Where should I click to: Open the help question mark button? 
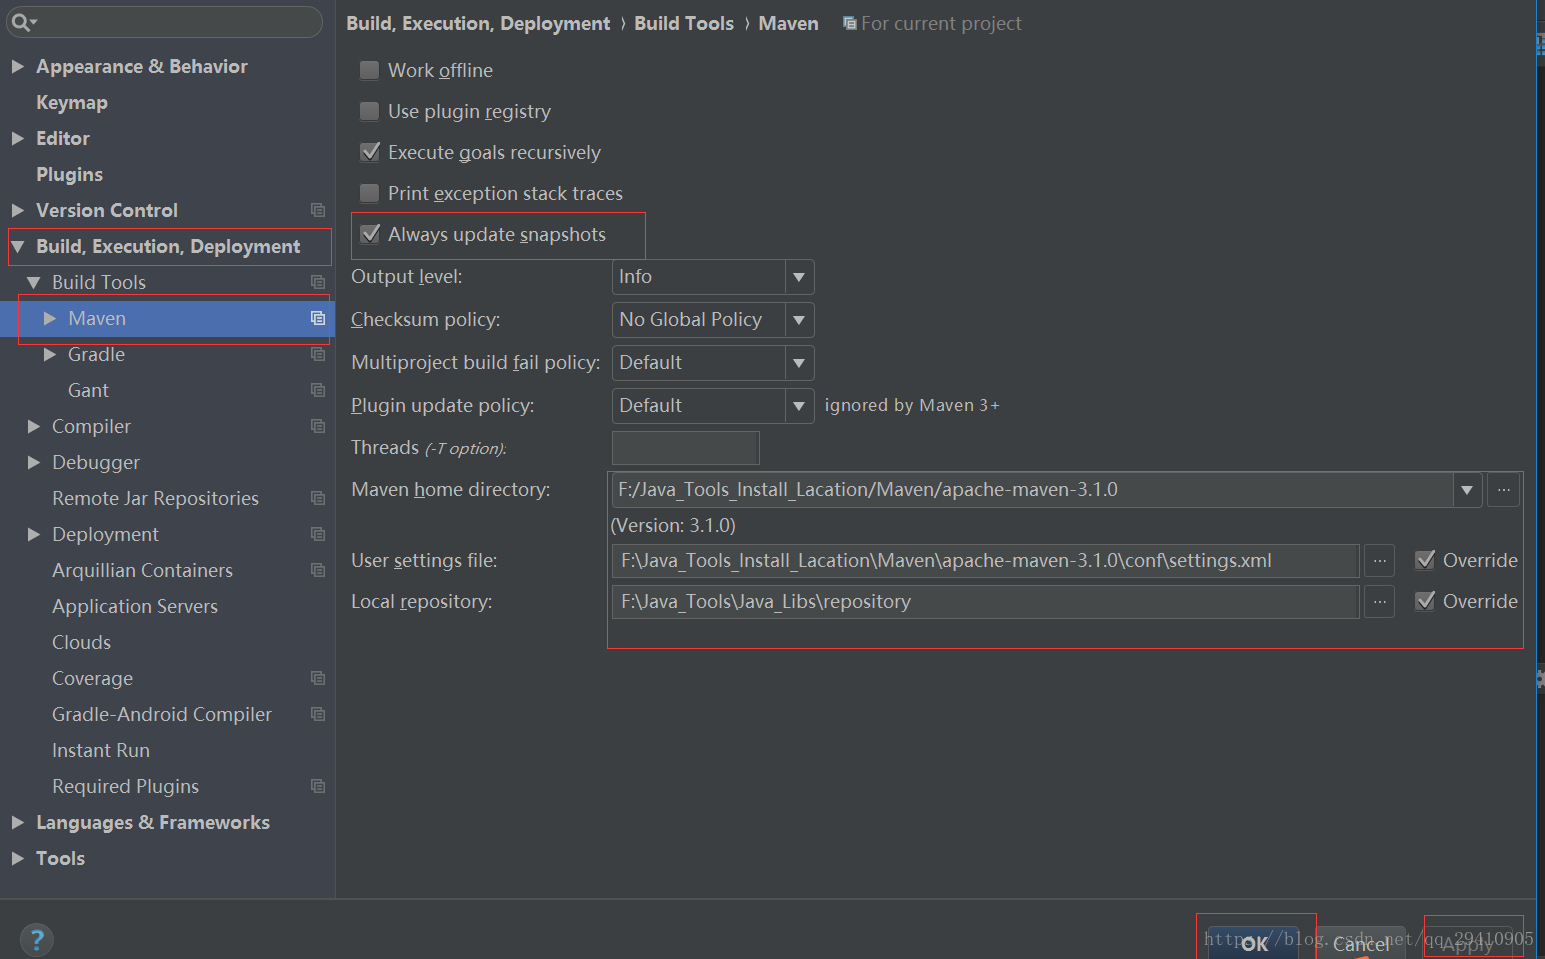click(37, 940)
